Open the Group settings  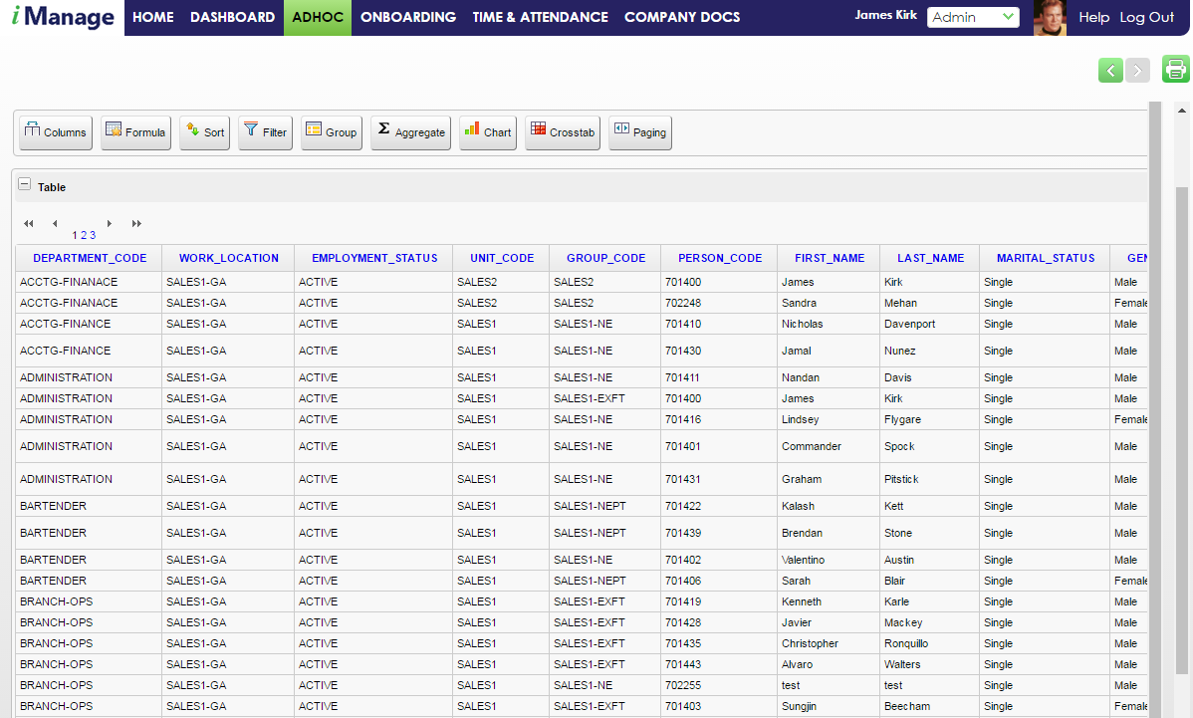click(332, 132)
